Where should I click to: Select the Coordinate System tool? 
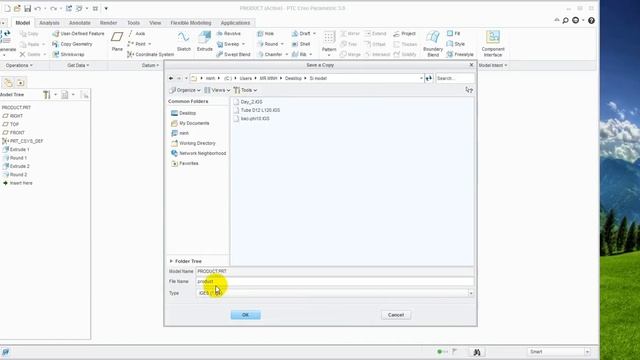151,54
